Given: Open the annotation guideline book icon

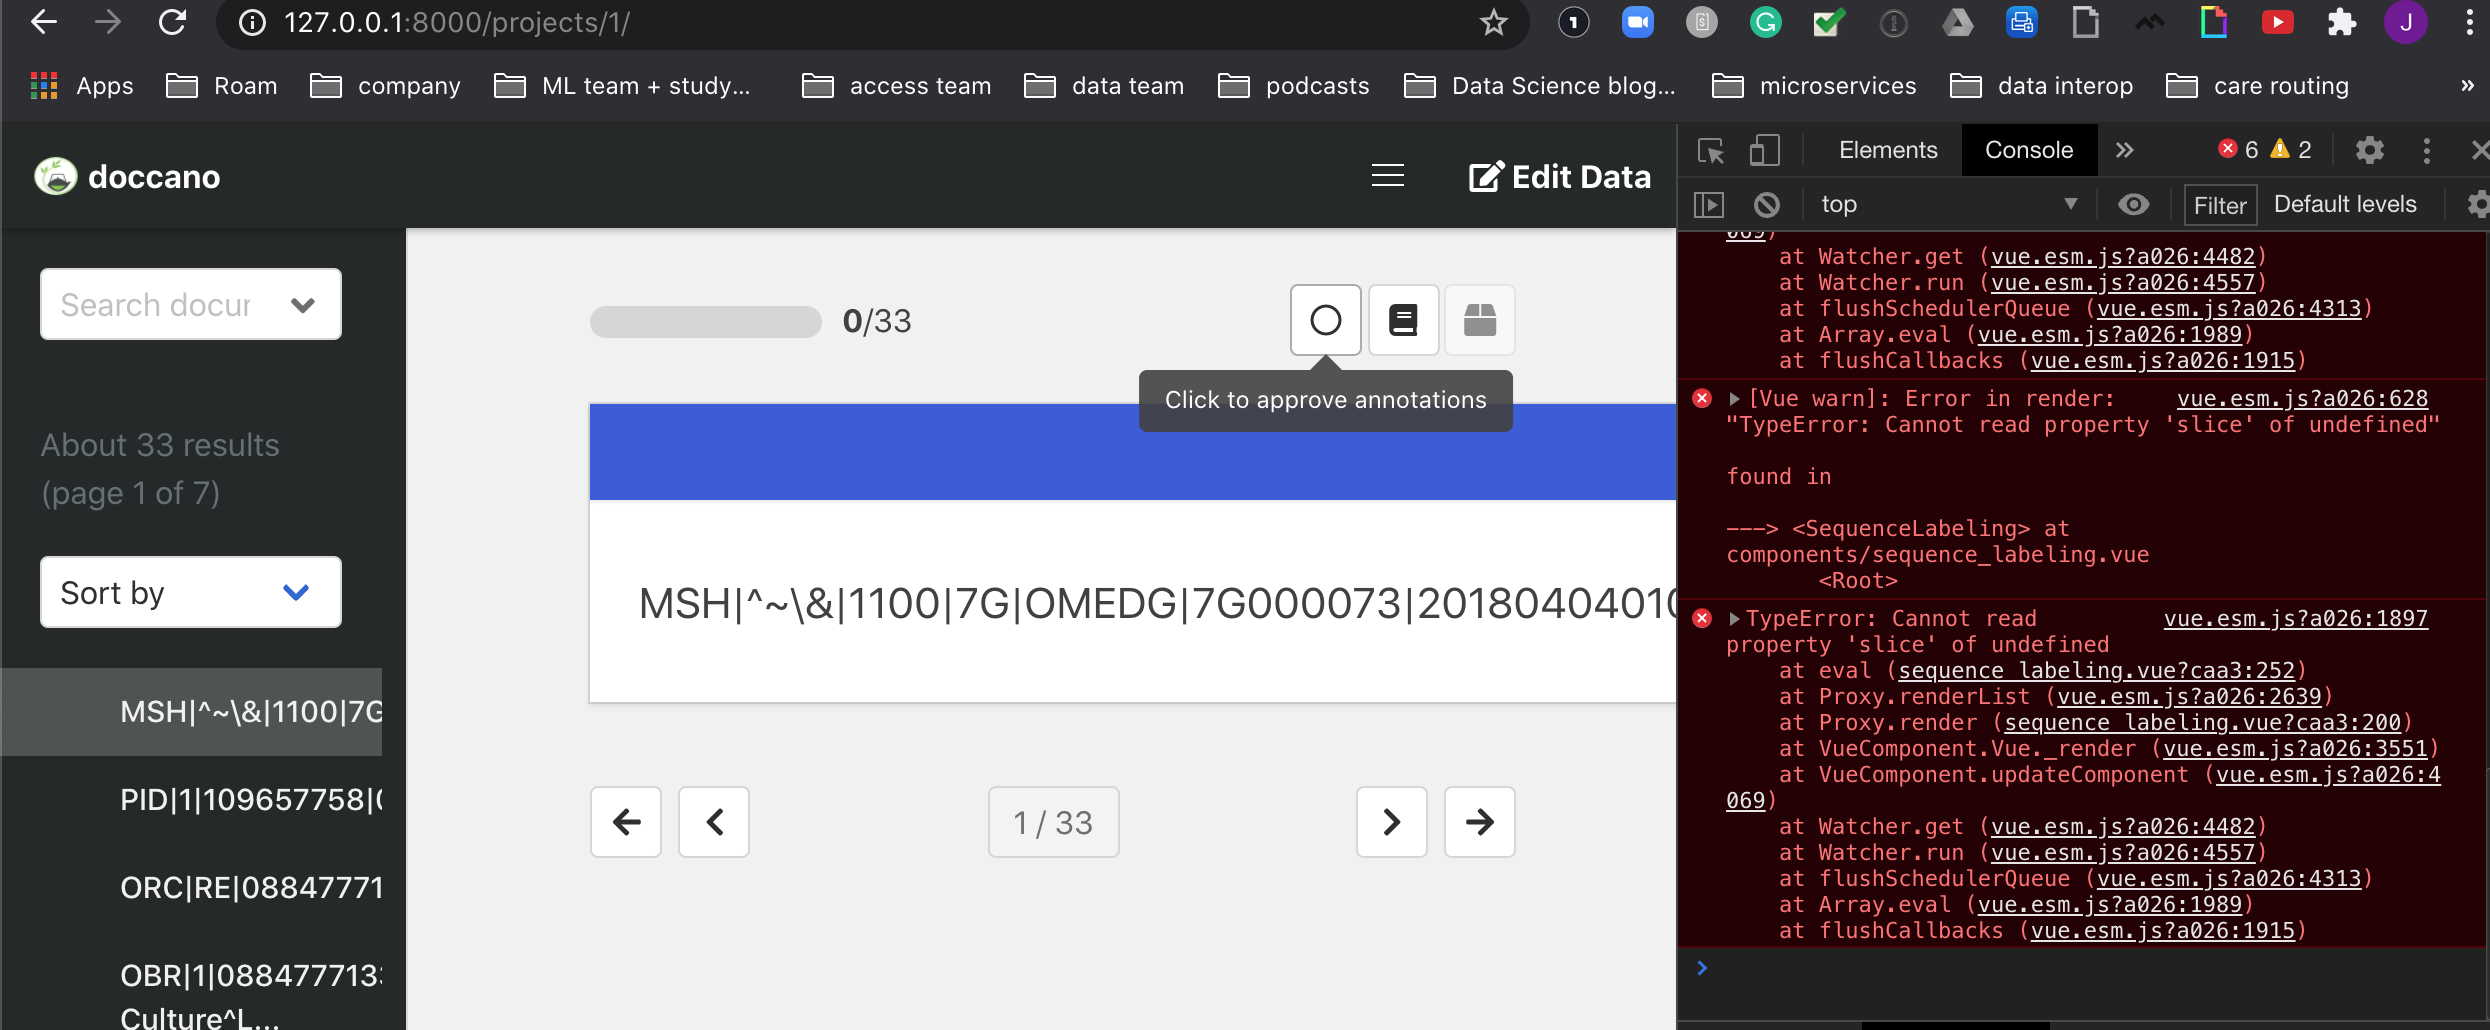Looking at the screenshot, I should coord(1402,320).
